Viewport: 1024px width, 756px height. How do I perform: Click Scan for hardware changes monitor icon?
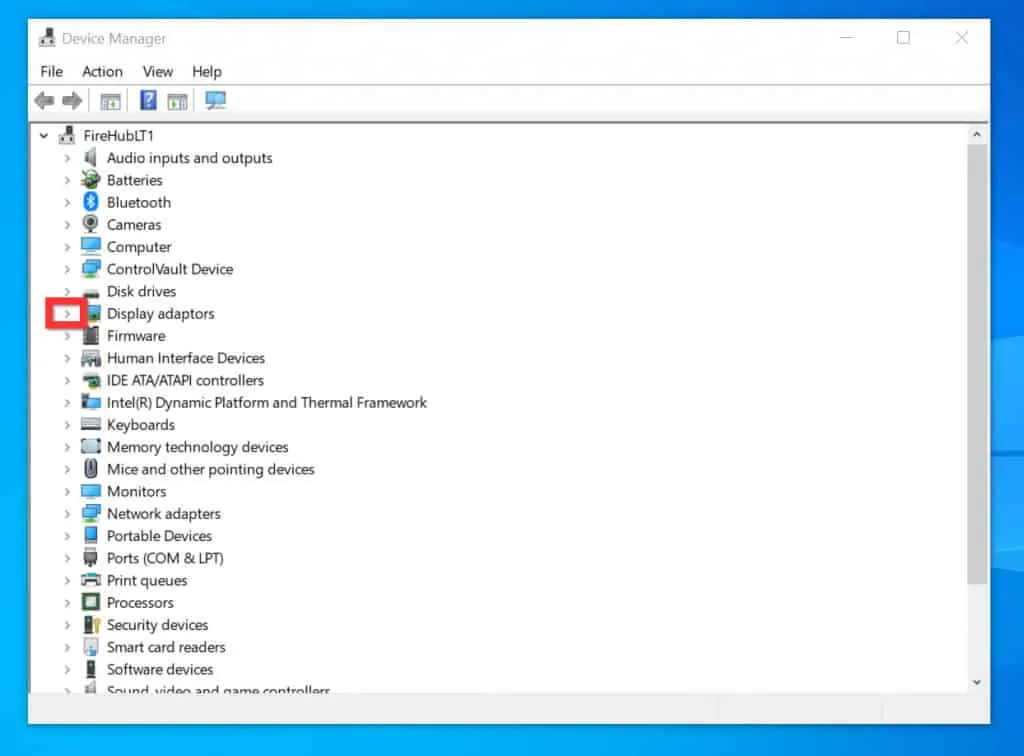pyautogui.click(x=215, y=100)
